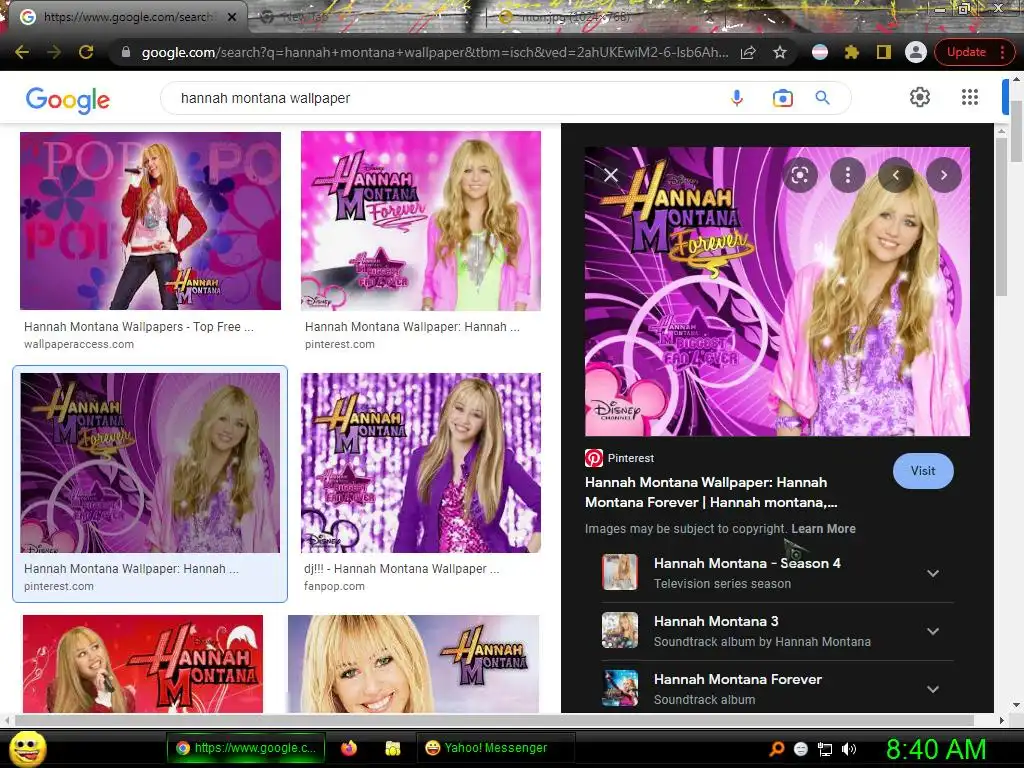Click the 'wallpaperaccess.com' source text

click(79, 344)
